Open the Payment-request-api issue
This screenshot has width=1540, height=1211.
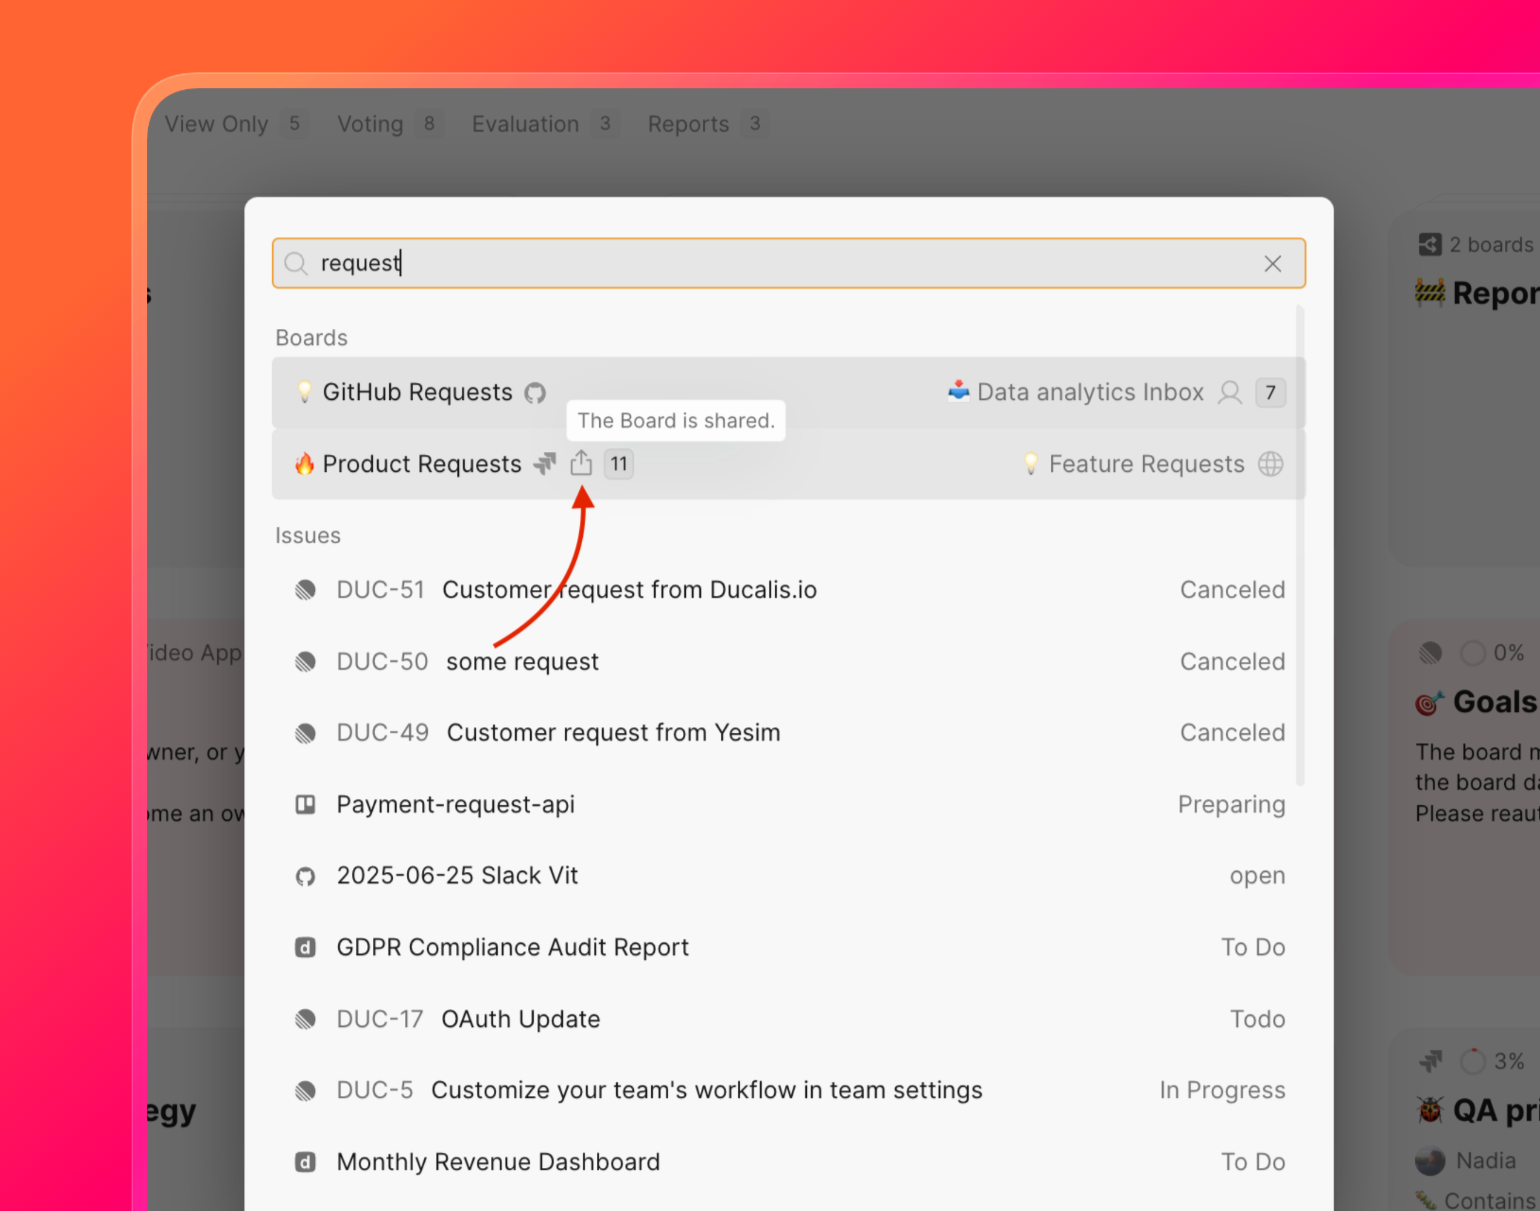pyautogui.click(x=788, y=805)
